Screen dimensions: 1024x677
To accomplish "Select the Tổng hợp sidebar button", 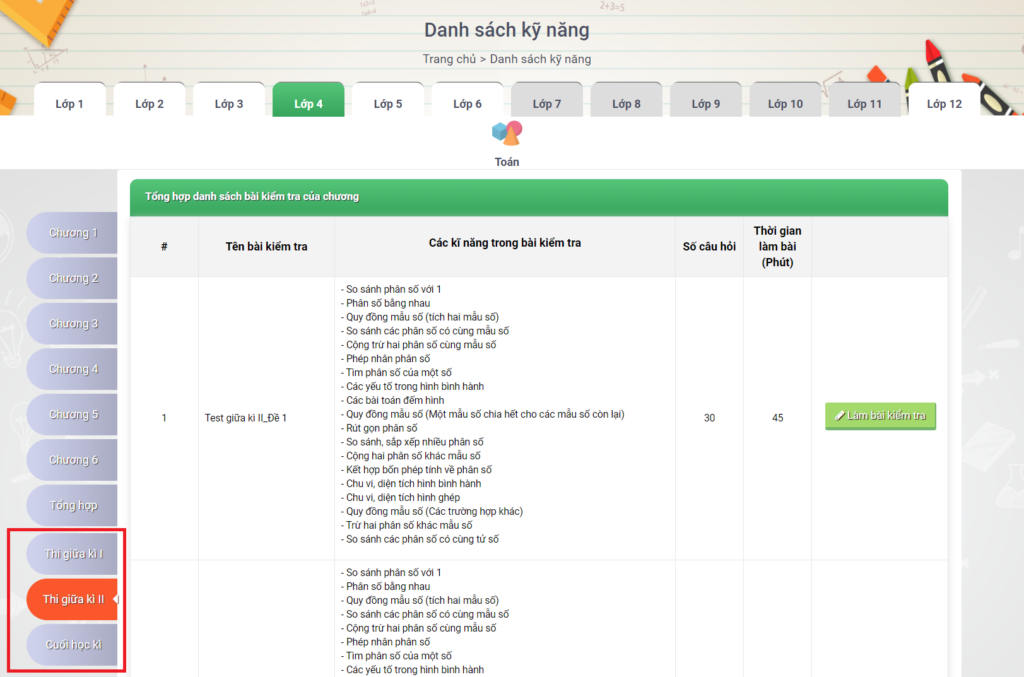I will tap(72, 505).
